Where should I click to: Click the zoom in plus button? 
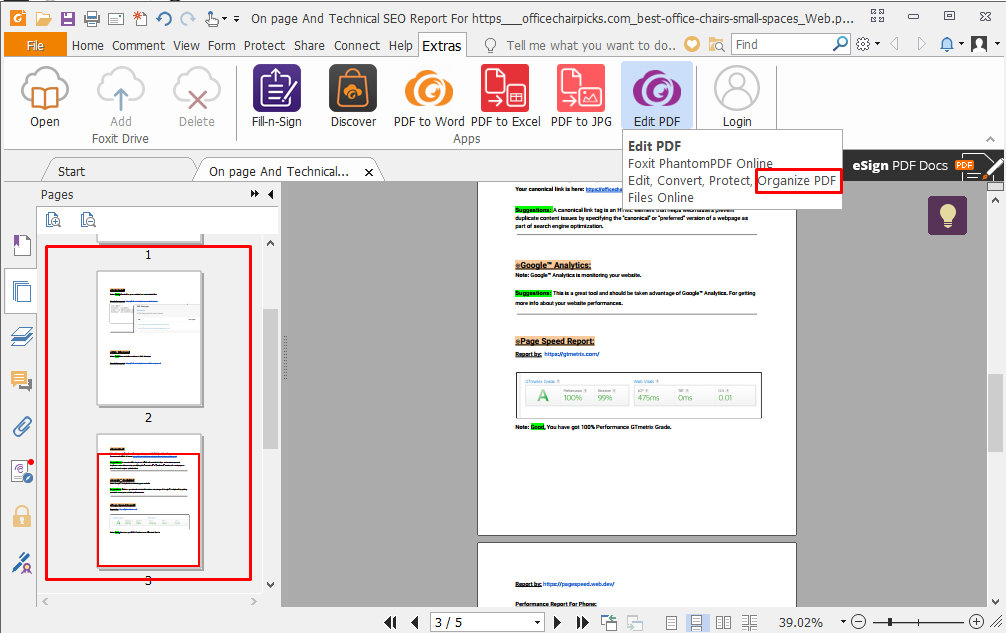976,621
